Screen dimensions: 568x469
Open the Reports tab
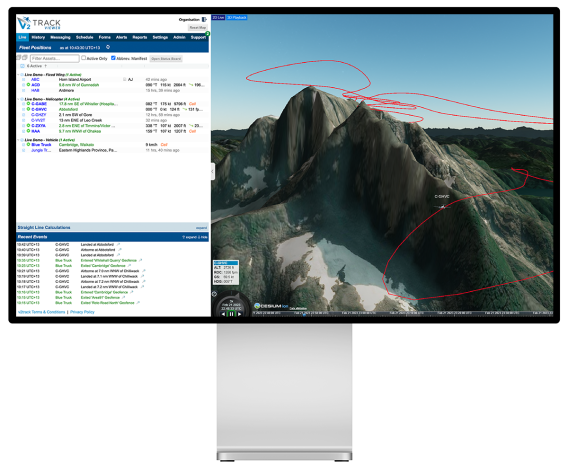[140, 37]
